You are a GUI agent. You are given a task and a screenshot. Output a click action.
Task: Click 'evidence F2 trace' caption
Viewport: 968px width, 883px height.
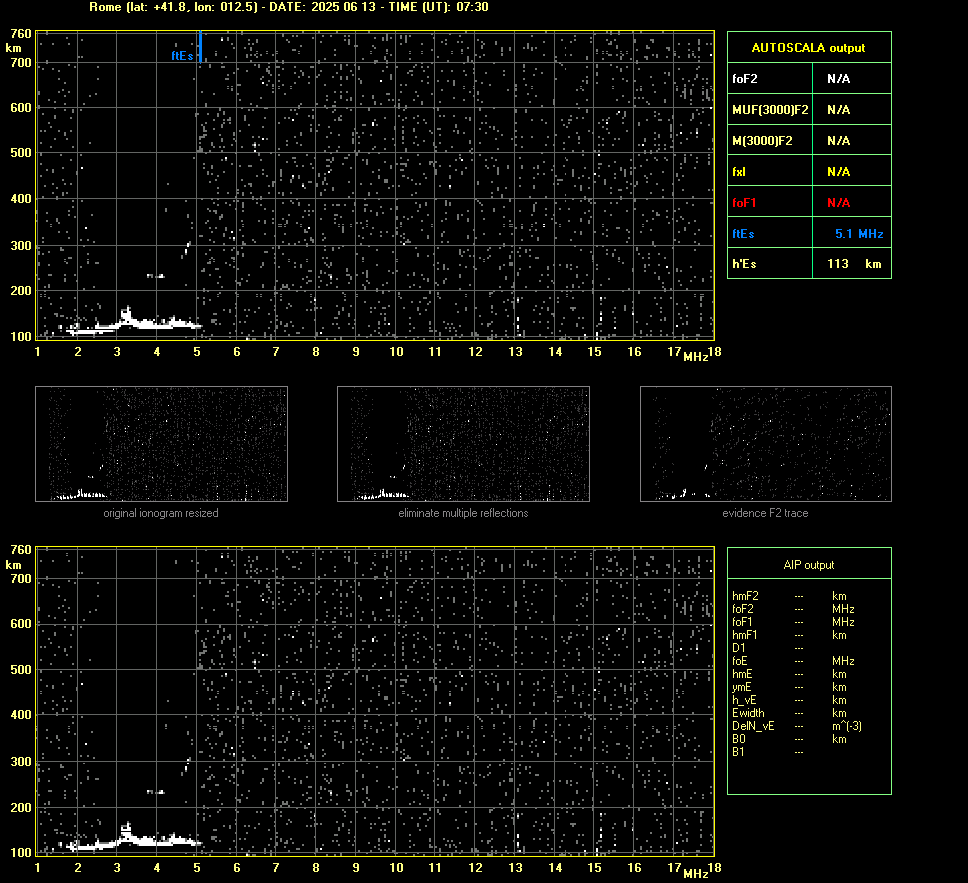point(765,513)
